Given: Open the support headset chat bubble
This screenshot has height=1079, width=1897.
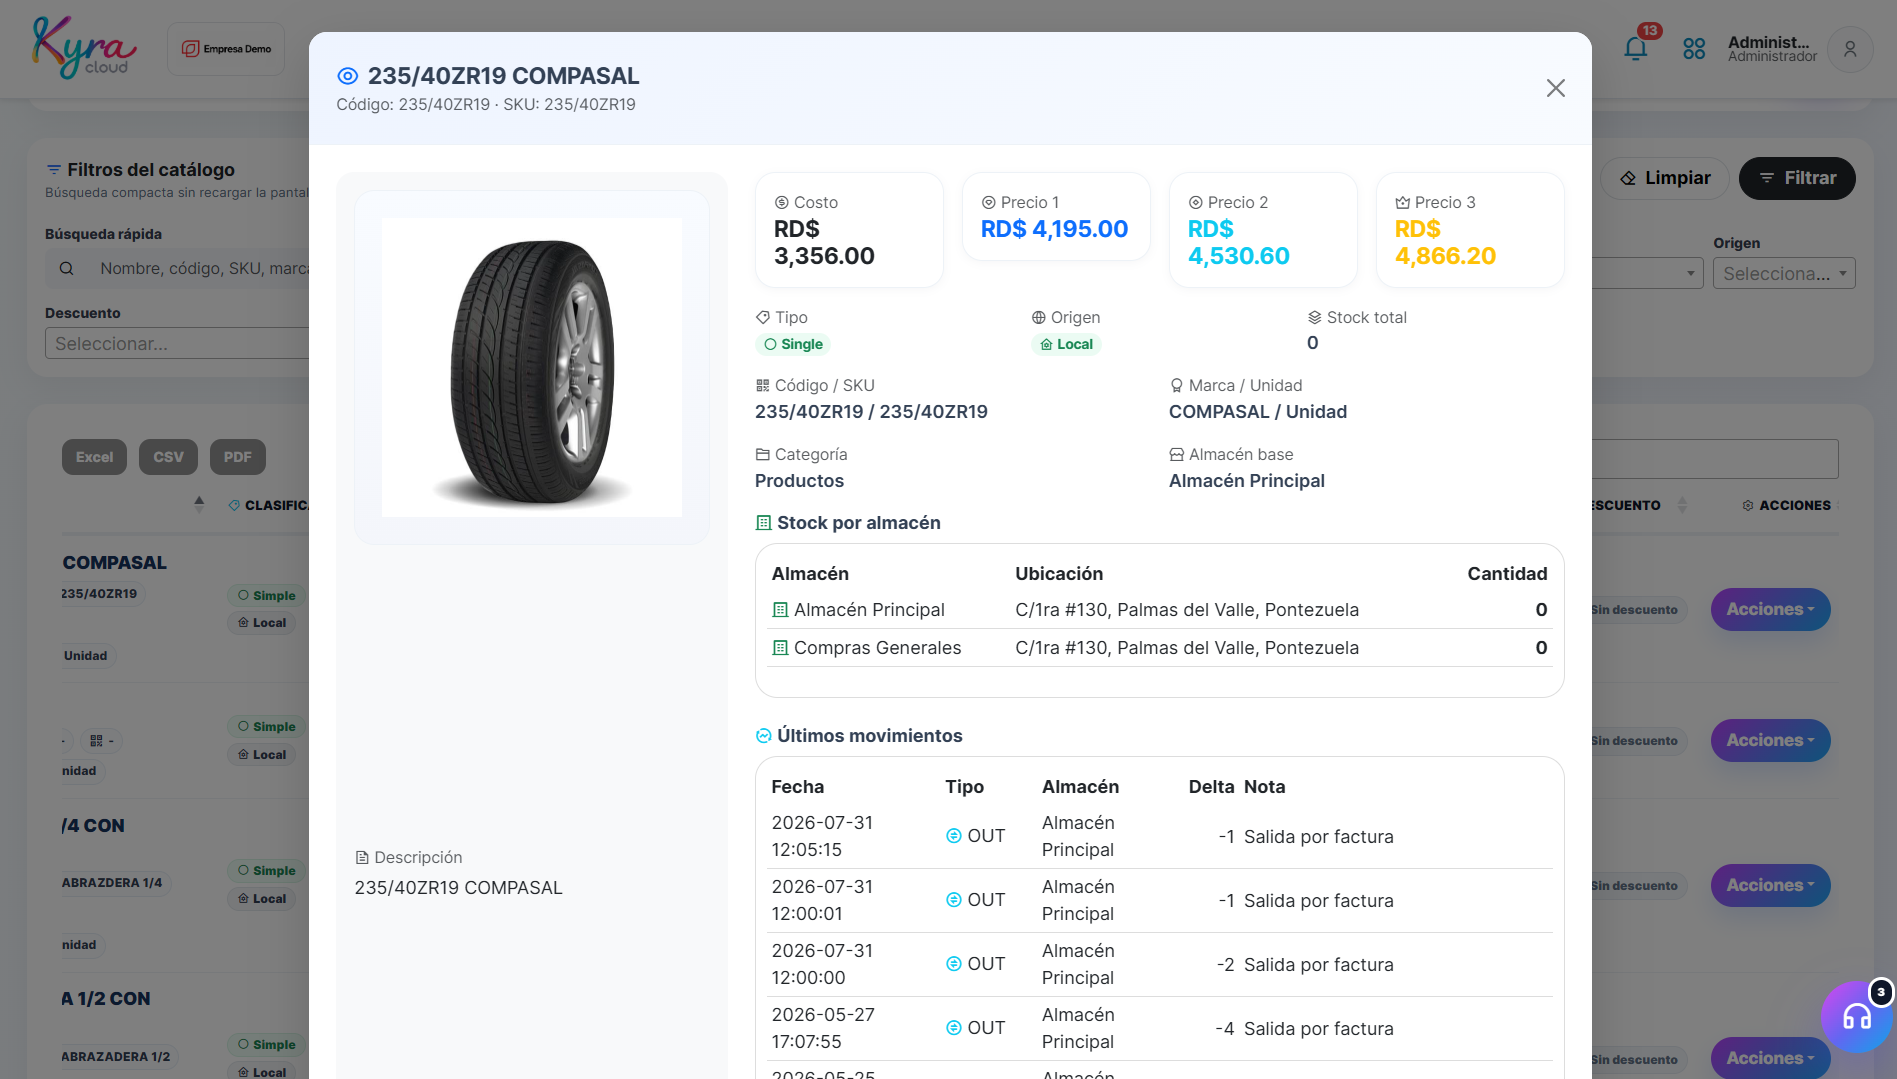Looking at the screenshot, I should click(x=1856, y=1017).
